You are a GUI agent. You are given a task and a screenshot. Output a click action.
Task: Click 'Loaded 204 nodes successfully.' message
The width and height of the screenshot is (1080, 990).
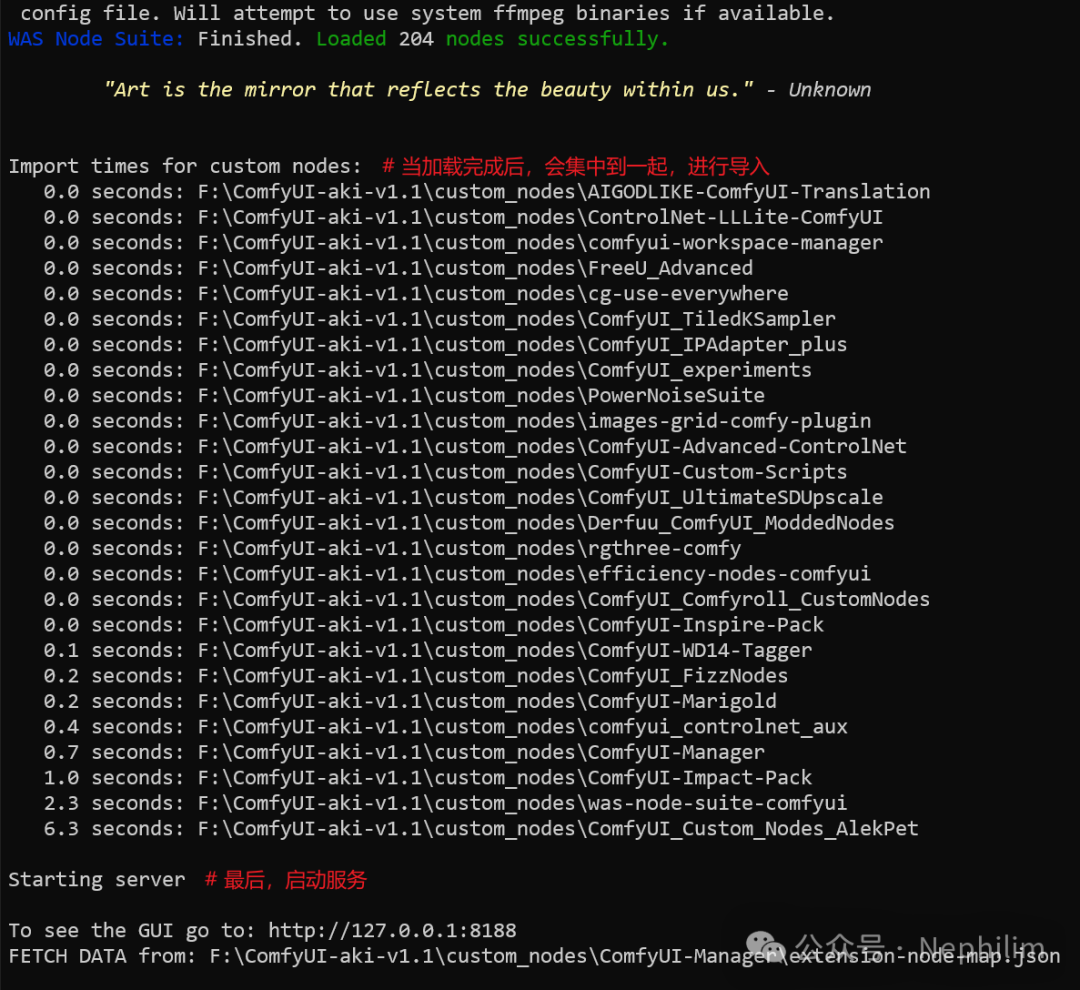492,39
